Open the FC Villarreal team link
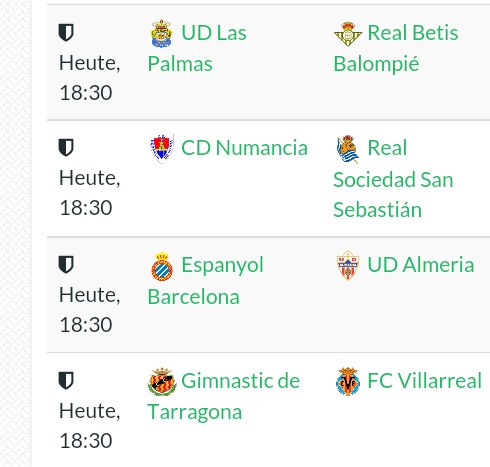This screenshot has height=467, width=490. [x=425, y=380]
